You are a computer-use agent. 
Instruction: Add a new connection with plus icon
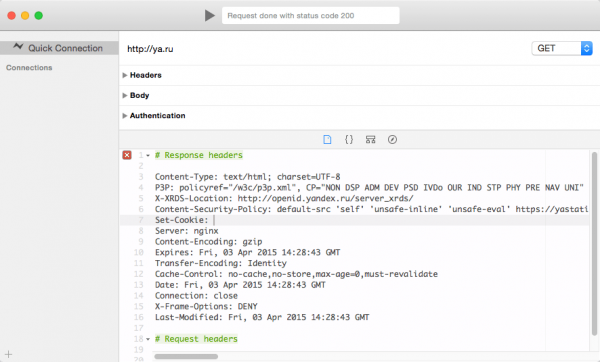pos(8,354)
